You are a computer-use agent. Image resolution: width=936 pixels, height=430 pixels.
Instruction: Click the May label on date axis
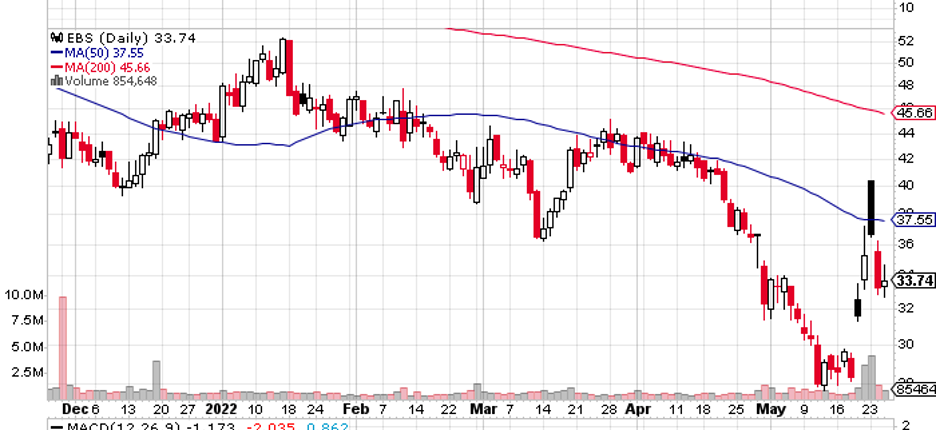[x=772, y=408]
